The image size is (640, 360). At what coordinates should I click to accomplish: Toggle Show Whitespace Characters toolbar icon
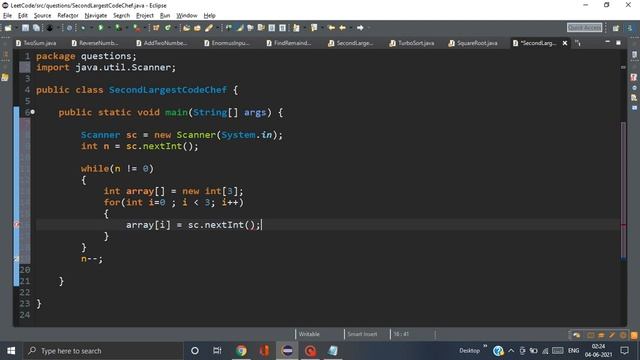(x=282, y=28)
